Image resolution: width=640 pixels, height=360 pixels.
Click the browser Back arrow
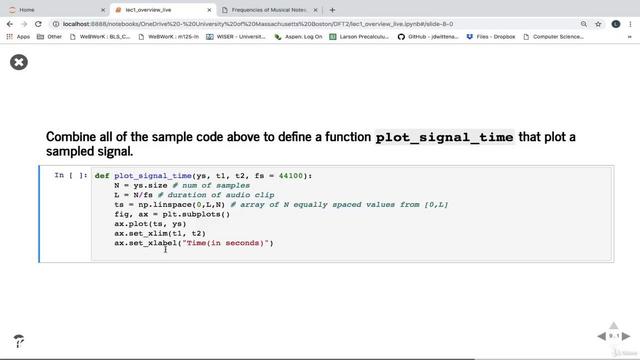pyautogui.click(x=9, y=24)
